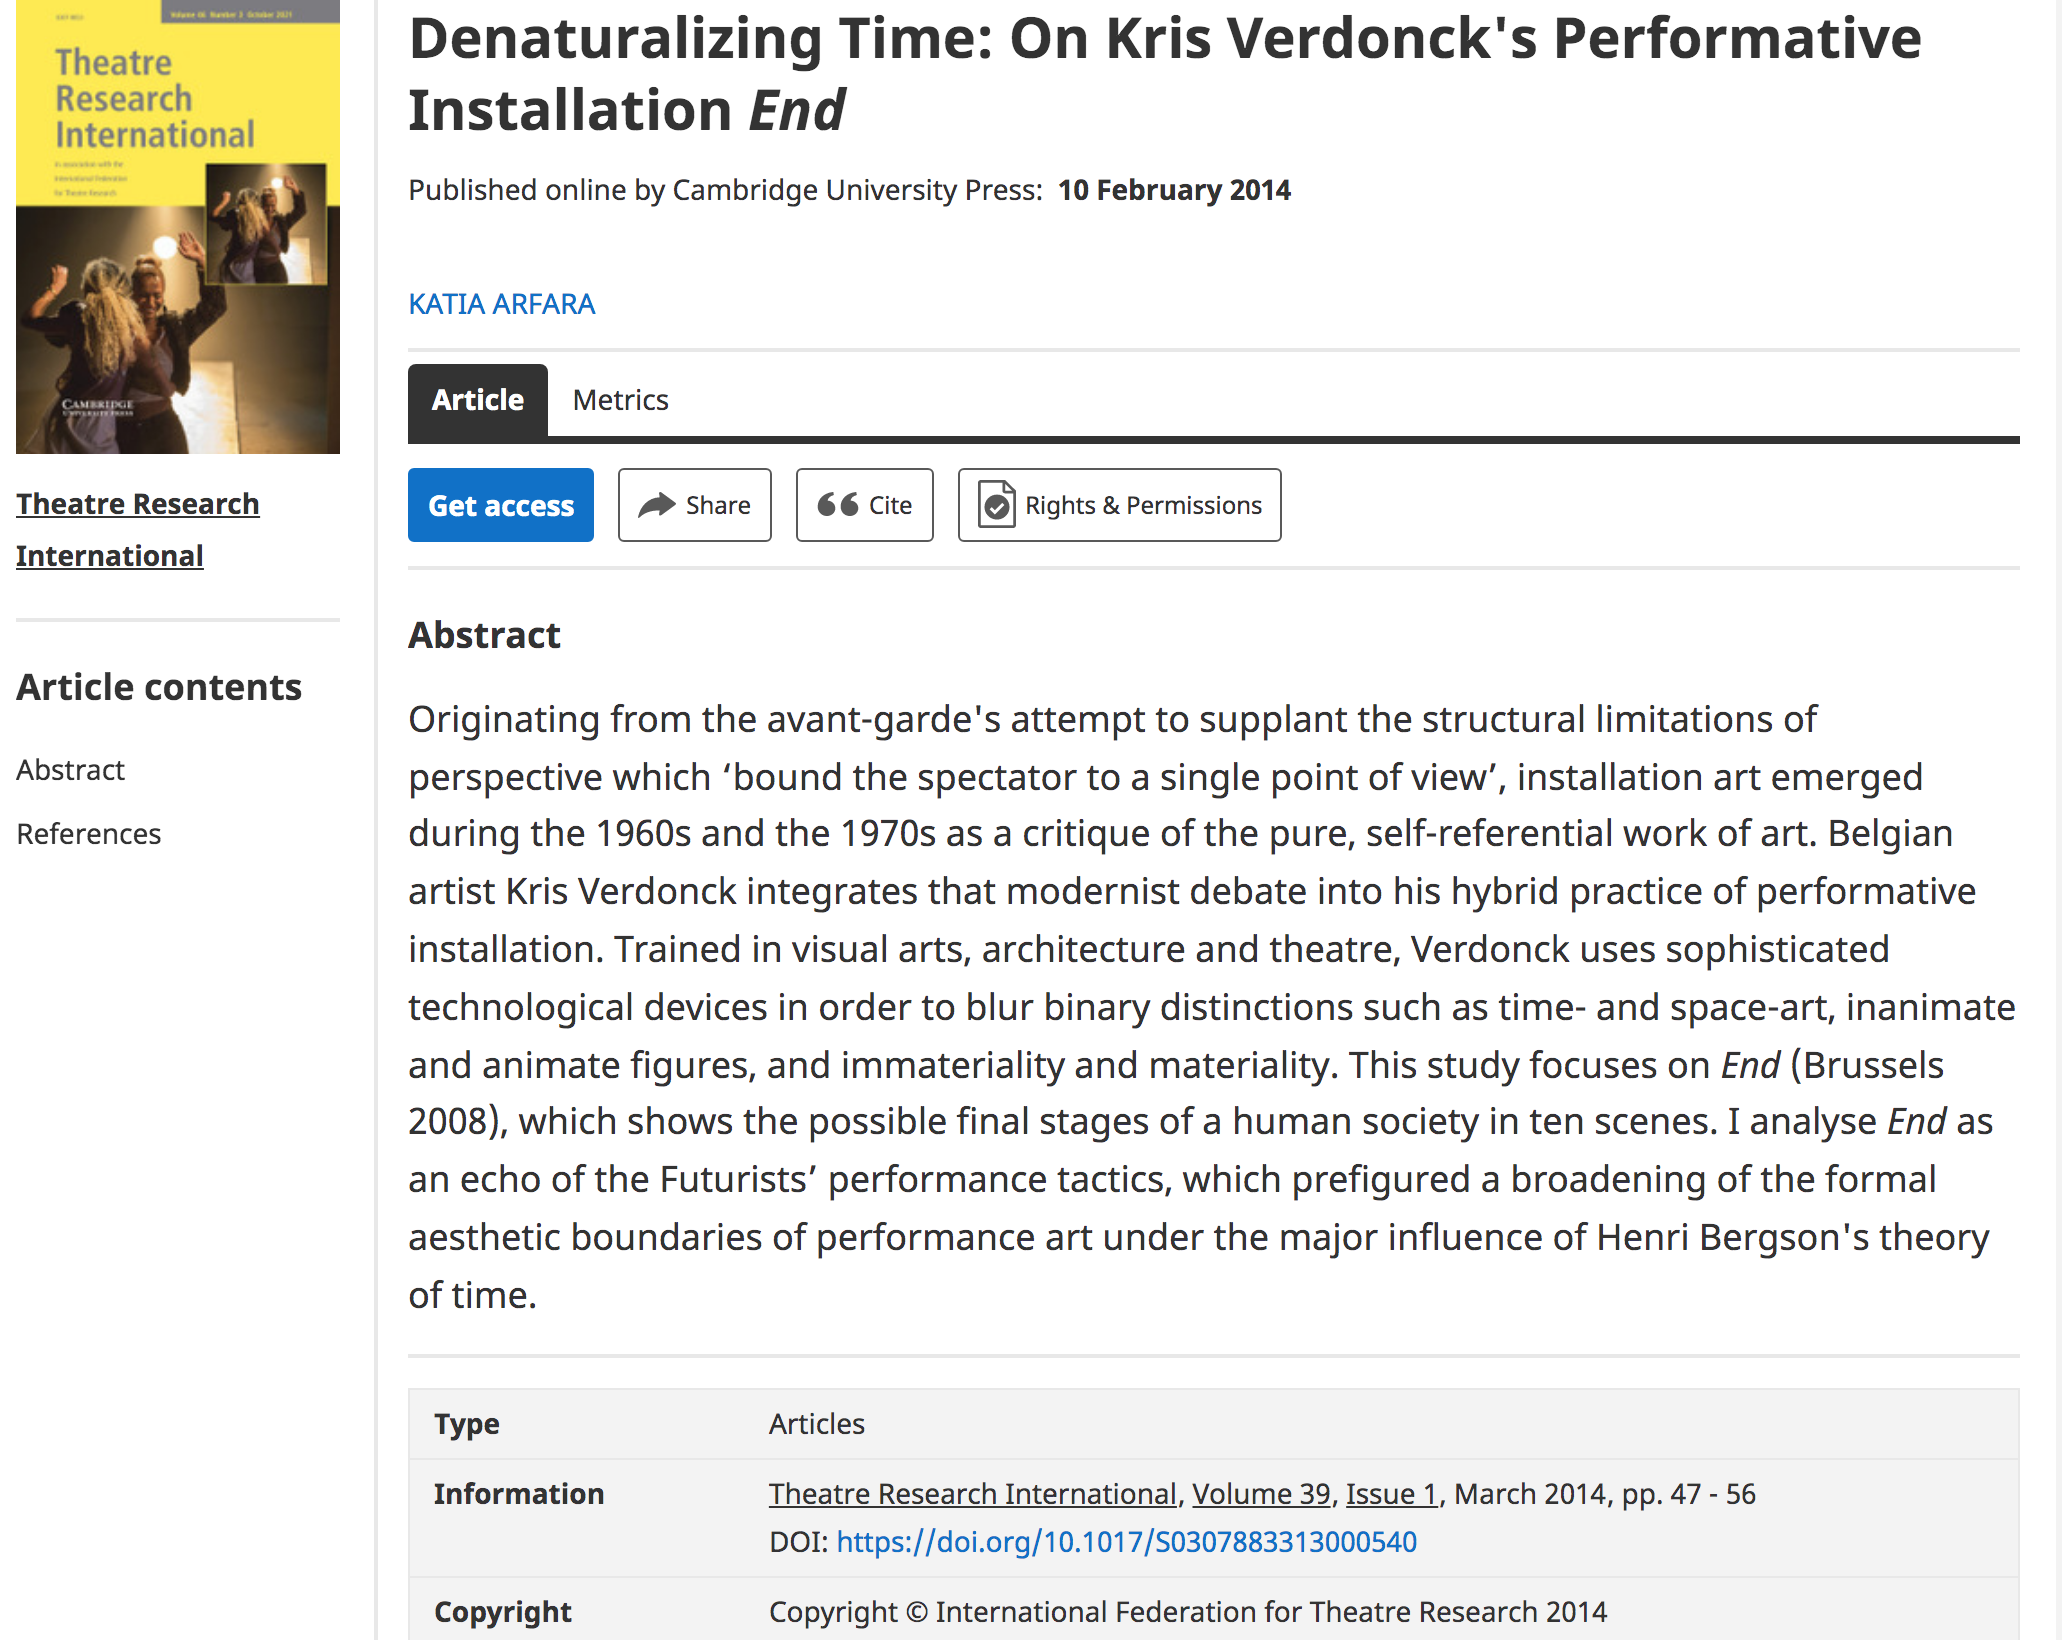Jump to References in Article contents
The image size is (2062, 1640).
89,834
